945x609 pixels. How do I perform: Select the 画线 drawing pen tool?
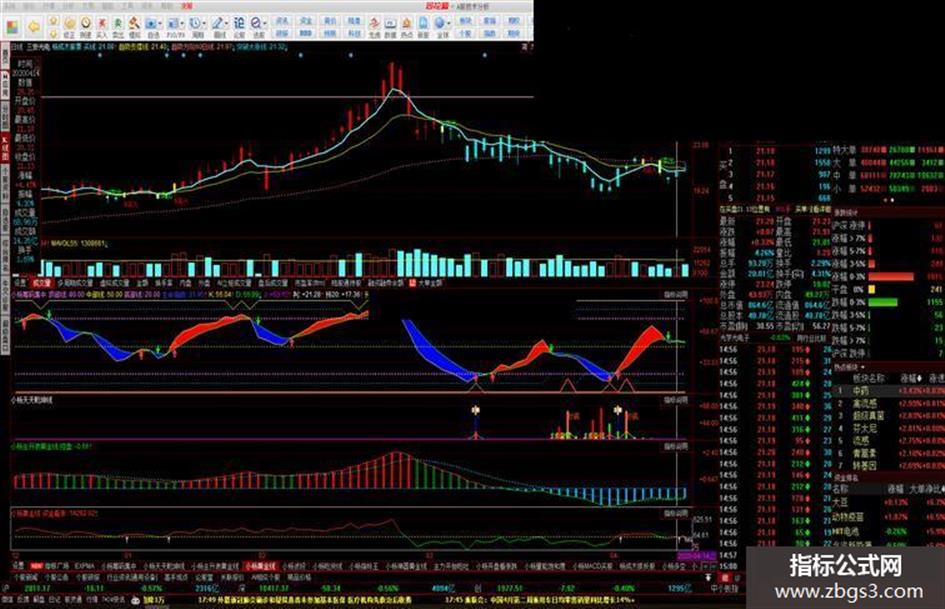[216, 28]
